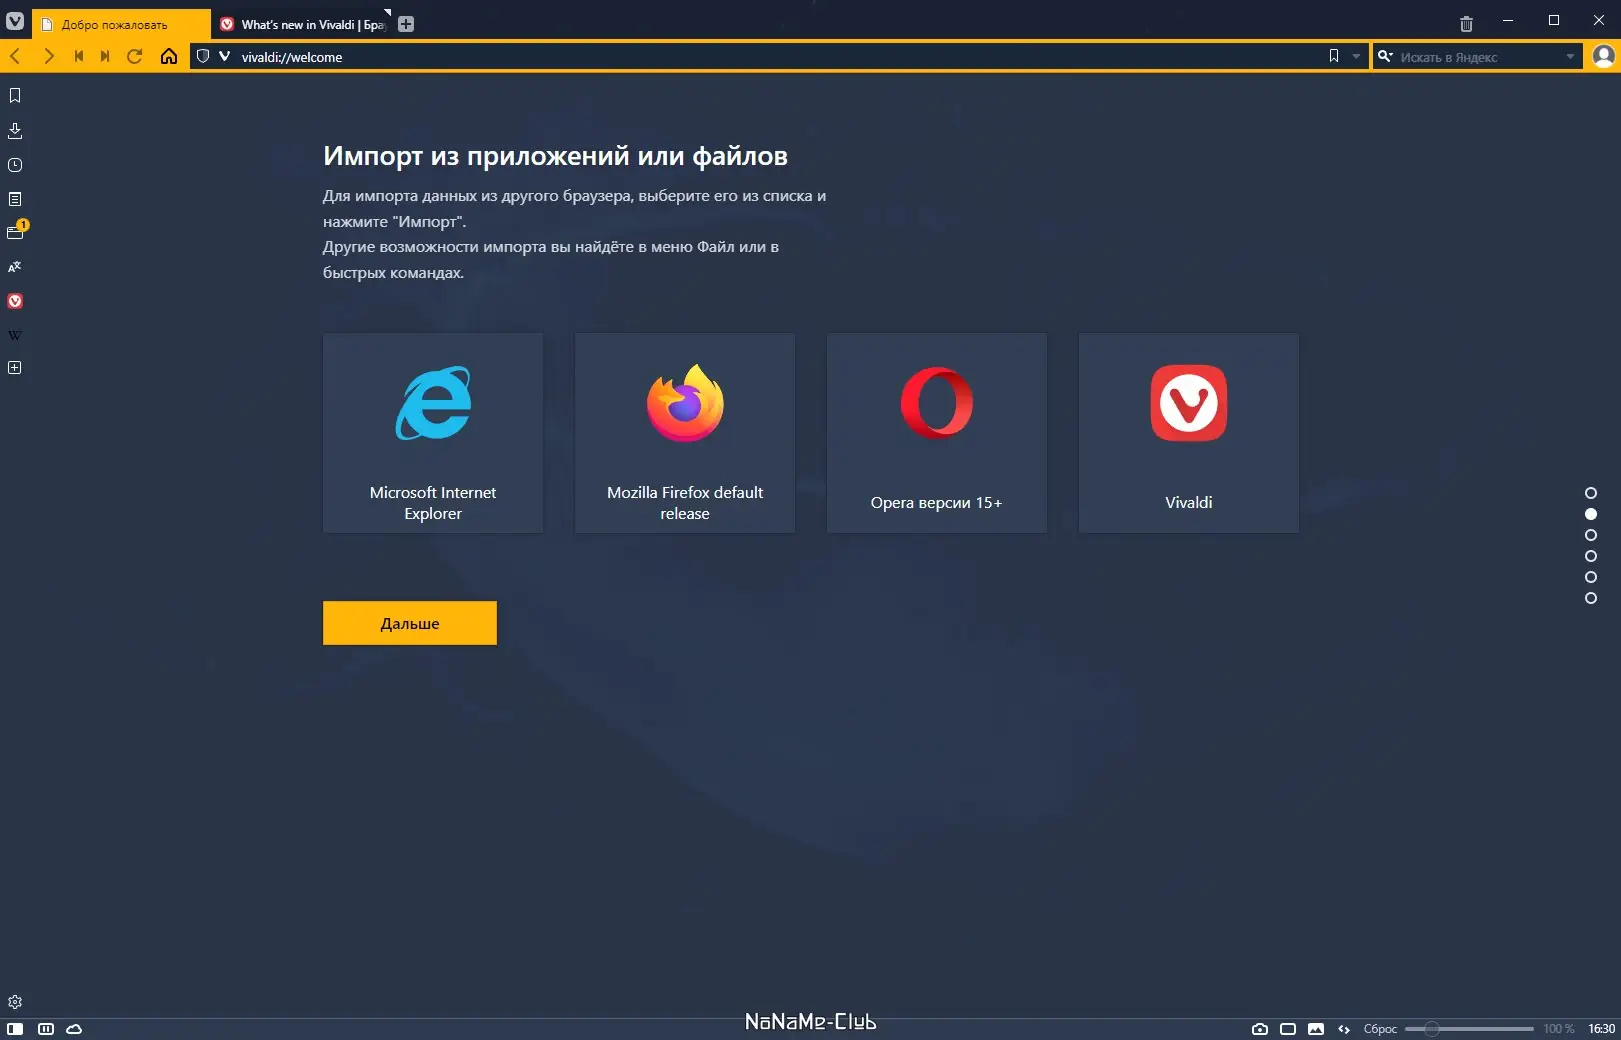The height and width of the screenshot is (1040, 1621).
Task: Open the History side panel
Action: (15, 165)
